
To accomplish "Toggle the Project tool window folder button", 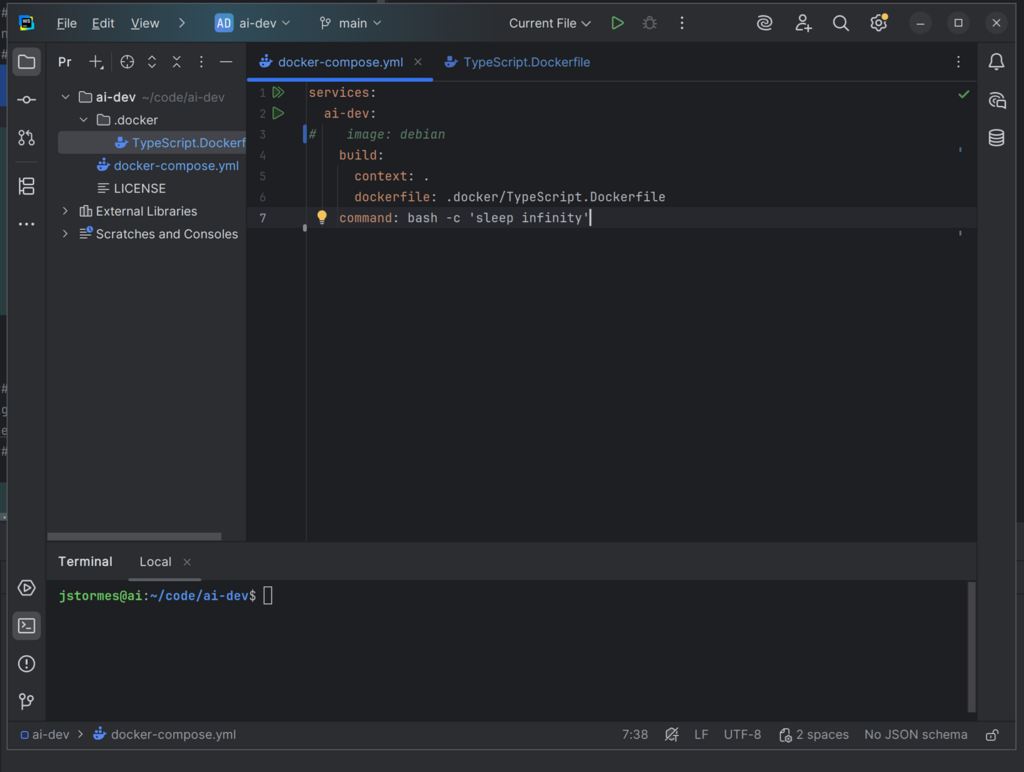I will coord(27,62).
